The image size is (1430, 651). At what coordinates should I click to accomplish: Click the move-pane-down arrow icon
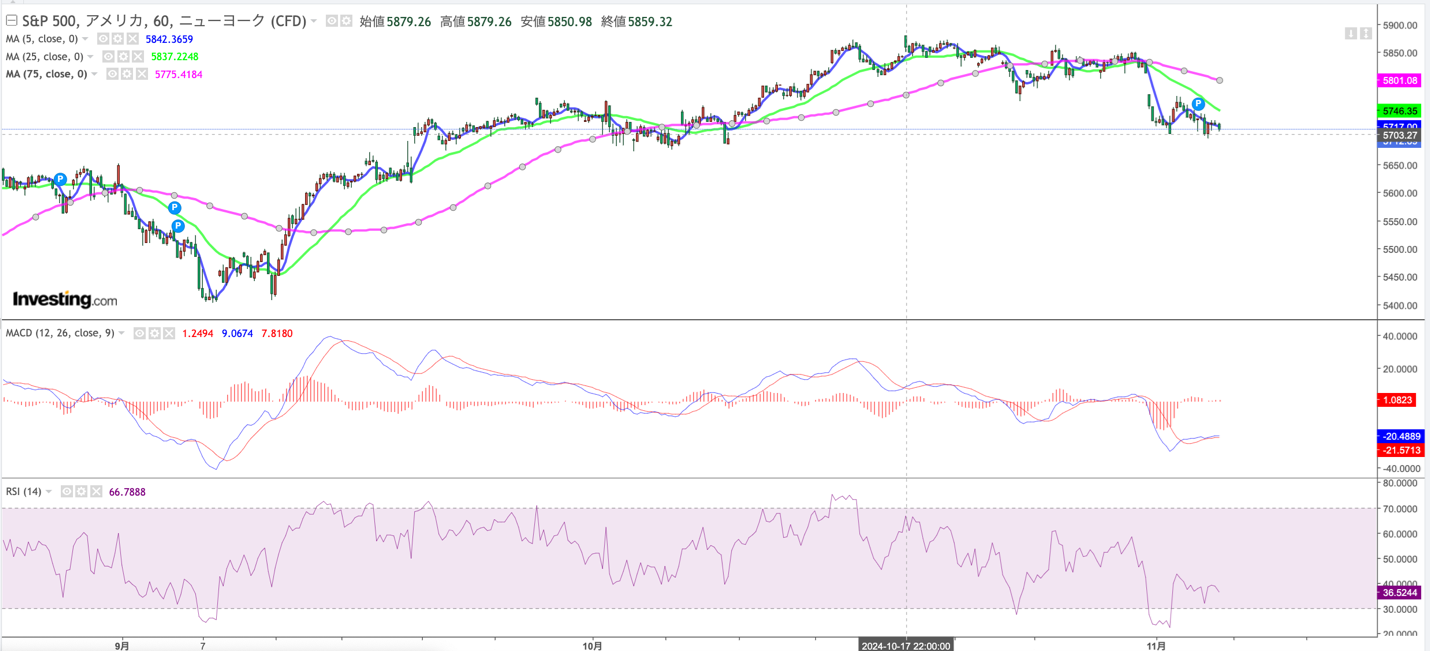(x=1351, y=33)
